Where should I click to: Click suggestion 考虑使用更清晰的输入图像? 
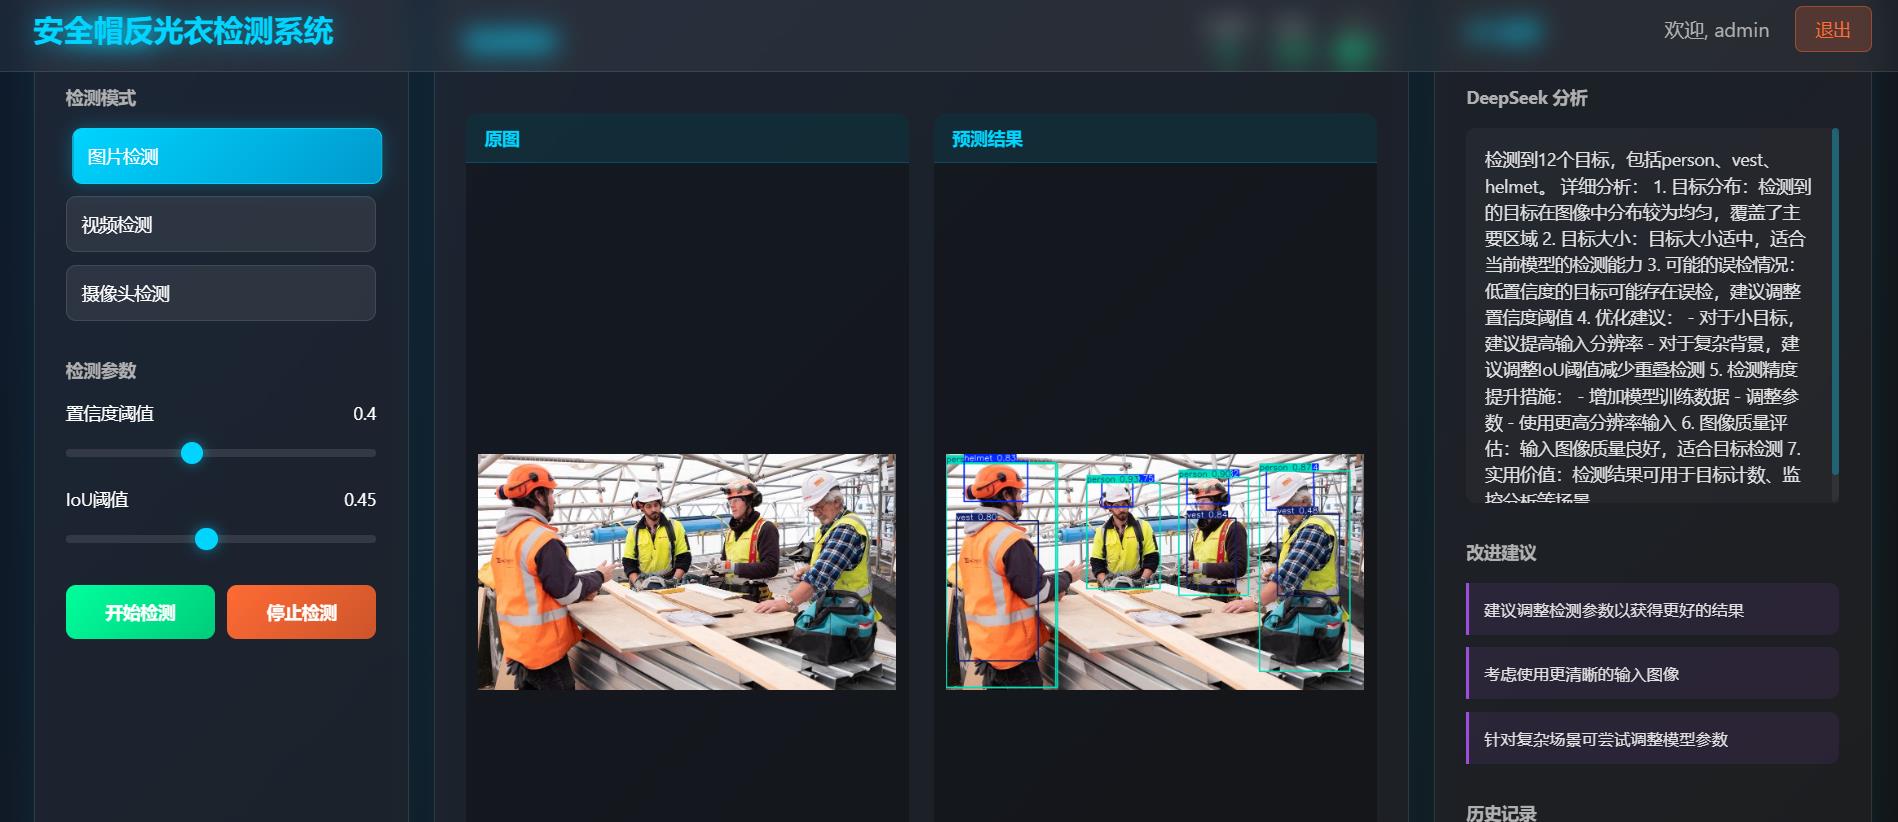pos(1652,673)
